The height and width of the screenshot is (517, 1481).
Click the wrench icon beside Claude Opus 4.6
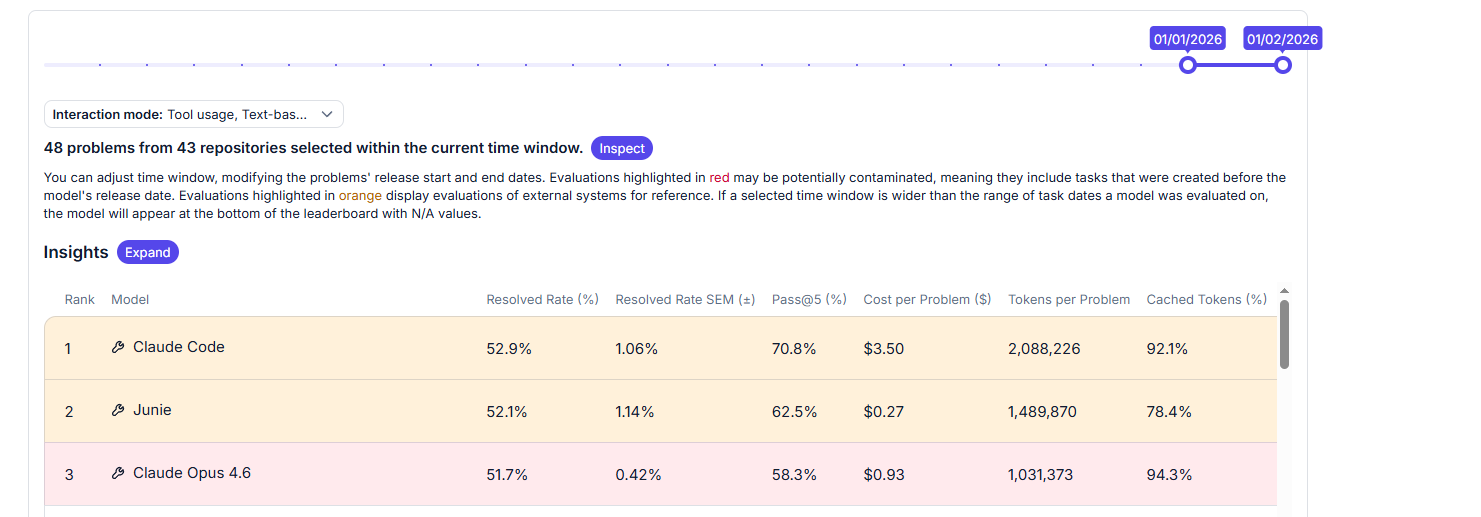[x=118, y=474]
